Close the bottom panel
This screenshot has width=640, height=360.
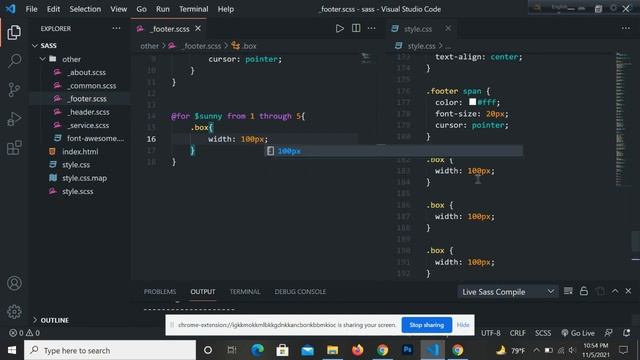coord(628,291)
